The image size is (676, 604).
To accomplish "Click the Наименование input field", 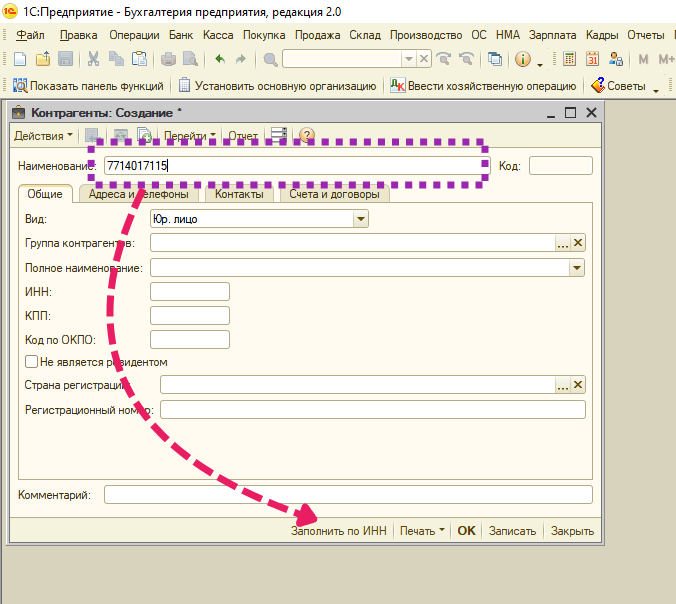I will tap(297, 166).
